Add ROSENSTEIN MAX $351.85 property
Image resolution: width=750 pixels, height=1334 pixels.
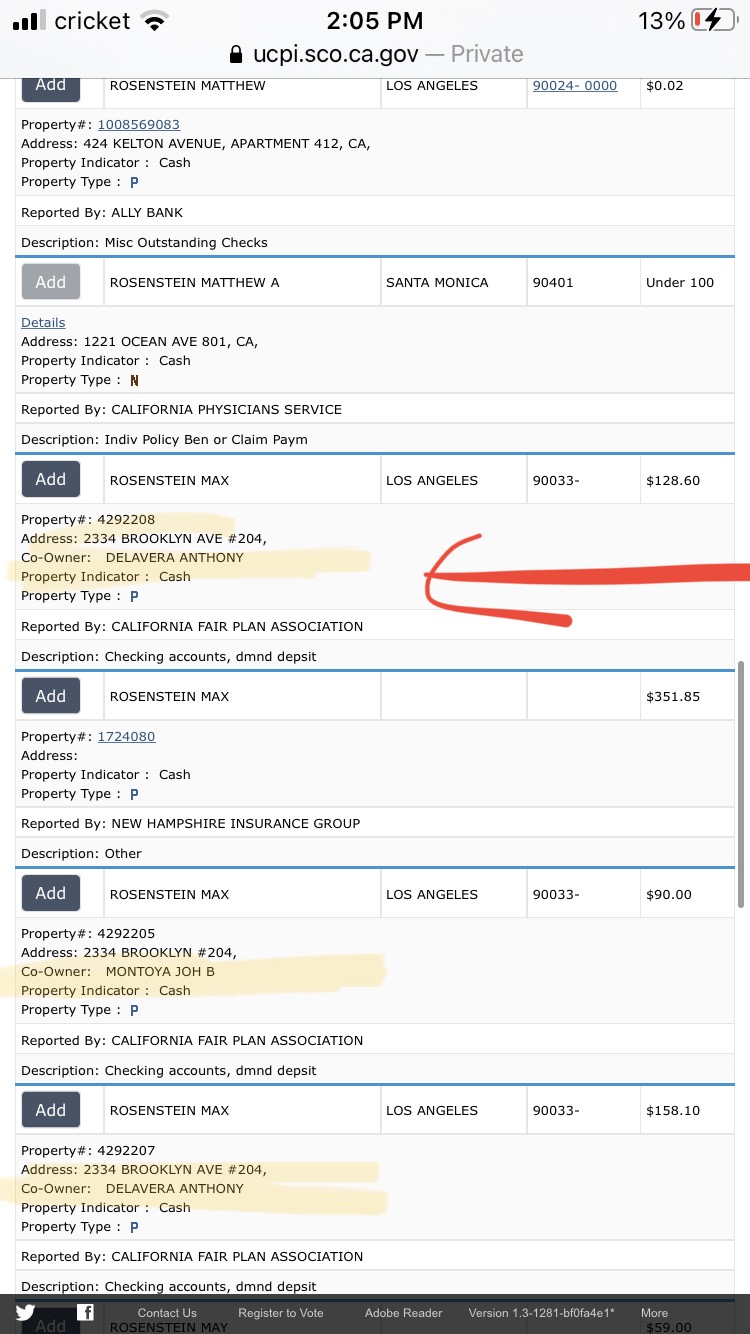(51, 696)
